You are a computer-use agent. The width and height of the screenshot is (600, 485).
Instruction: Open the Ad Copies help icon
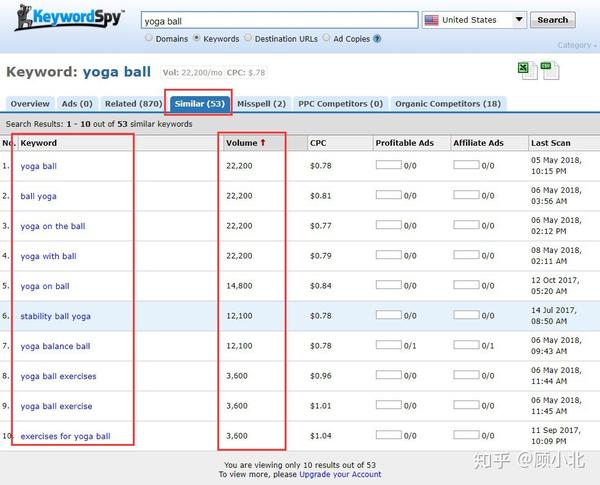coord(377,39)
